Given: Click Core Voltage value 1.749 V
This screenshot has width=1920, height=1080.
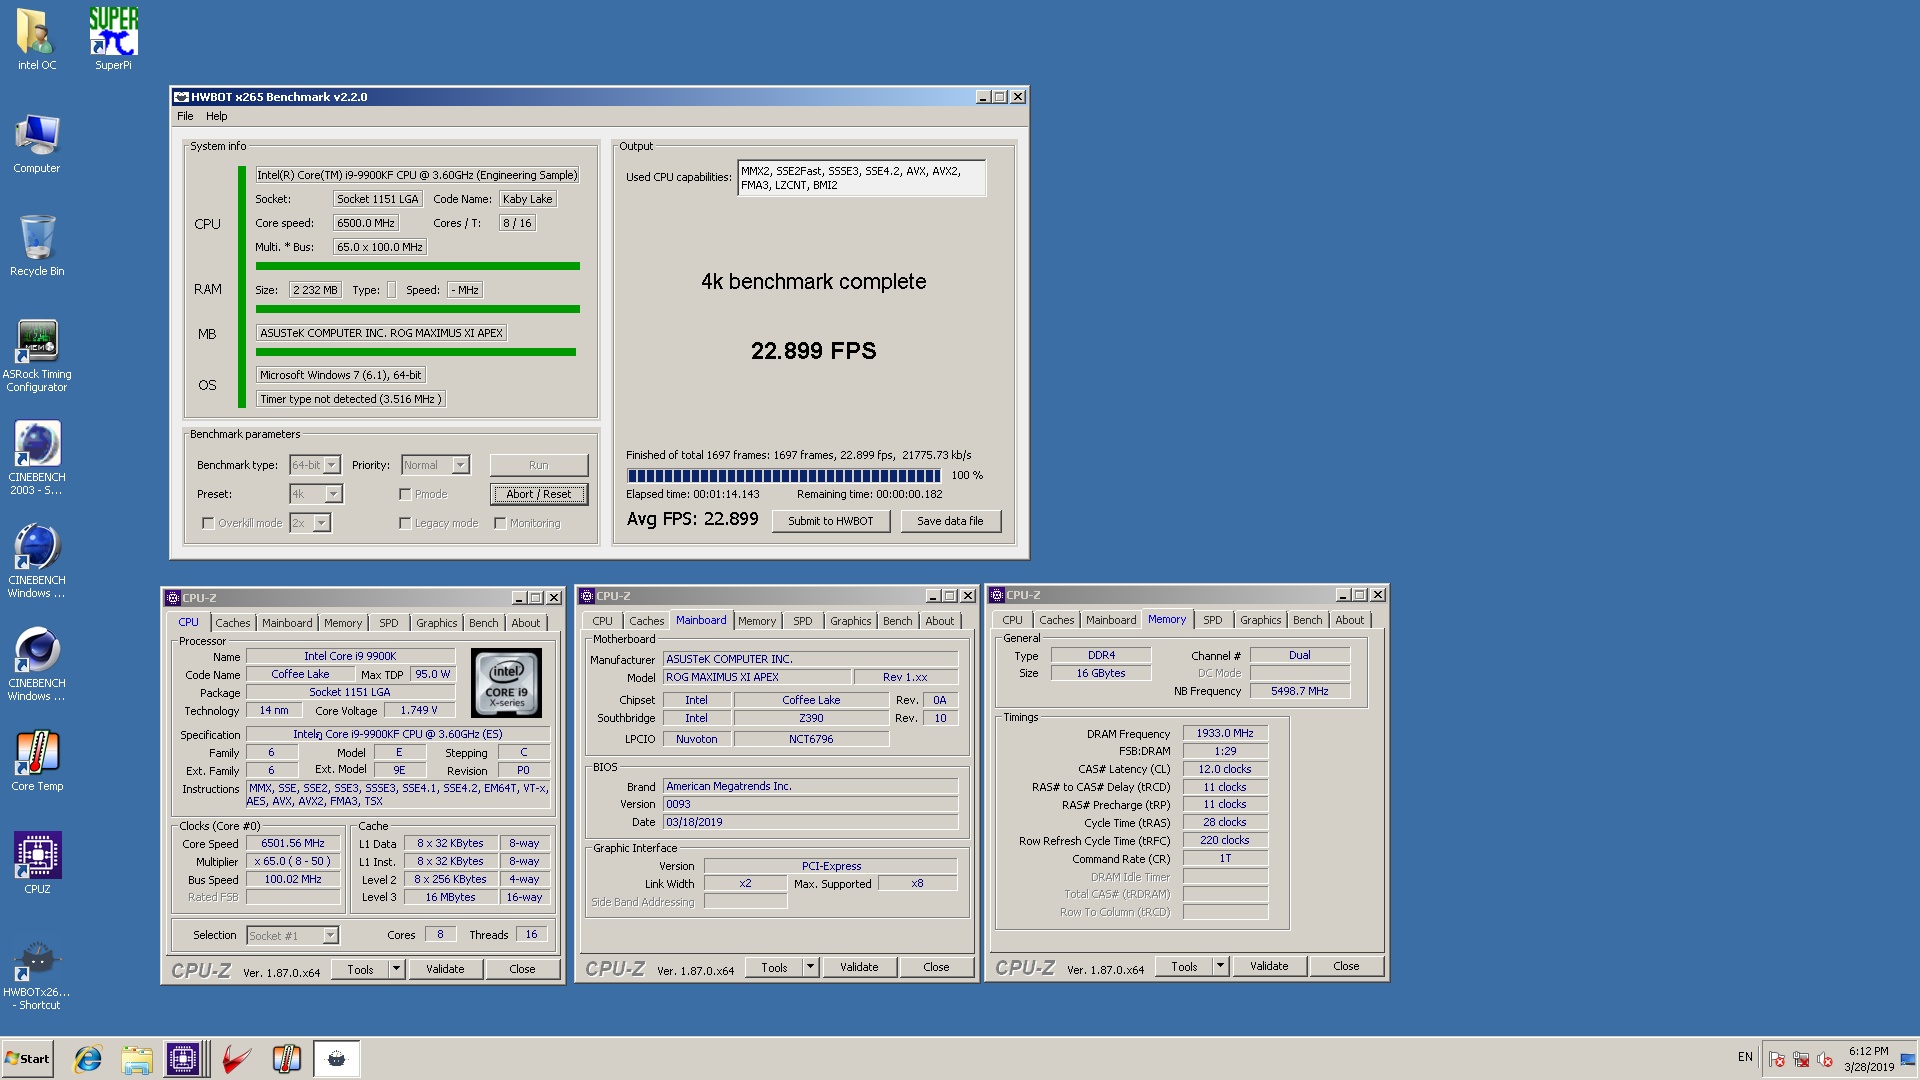Looking at the screenshot, I should pos(419,711).
